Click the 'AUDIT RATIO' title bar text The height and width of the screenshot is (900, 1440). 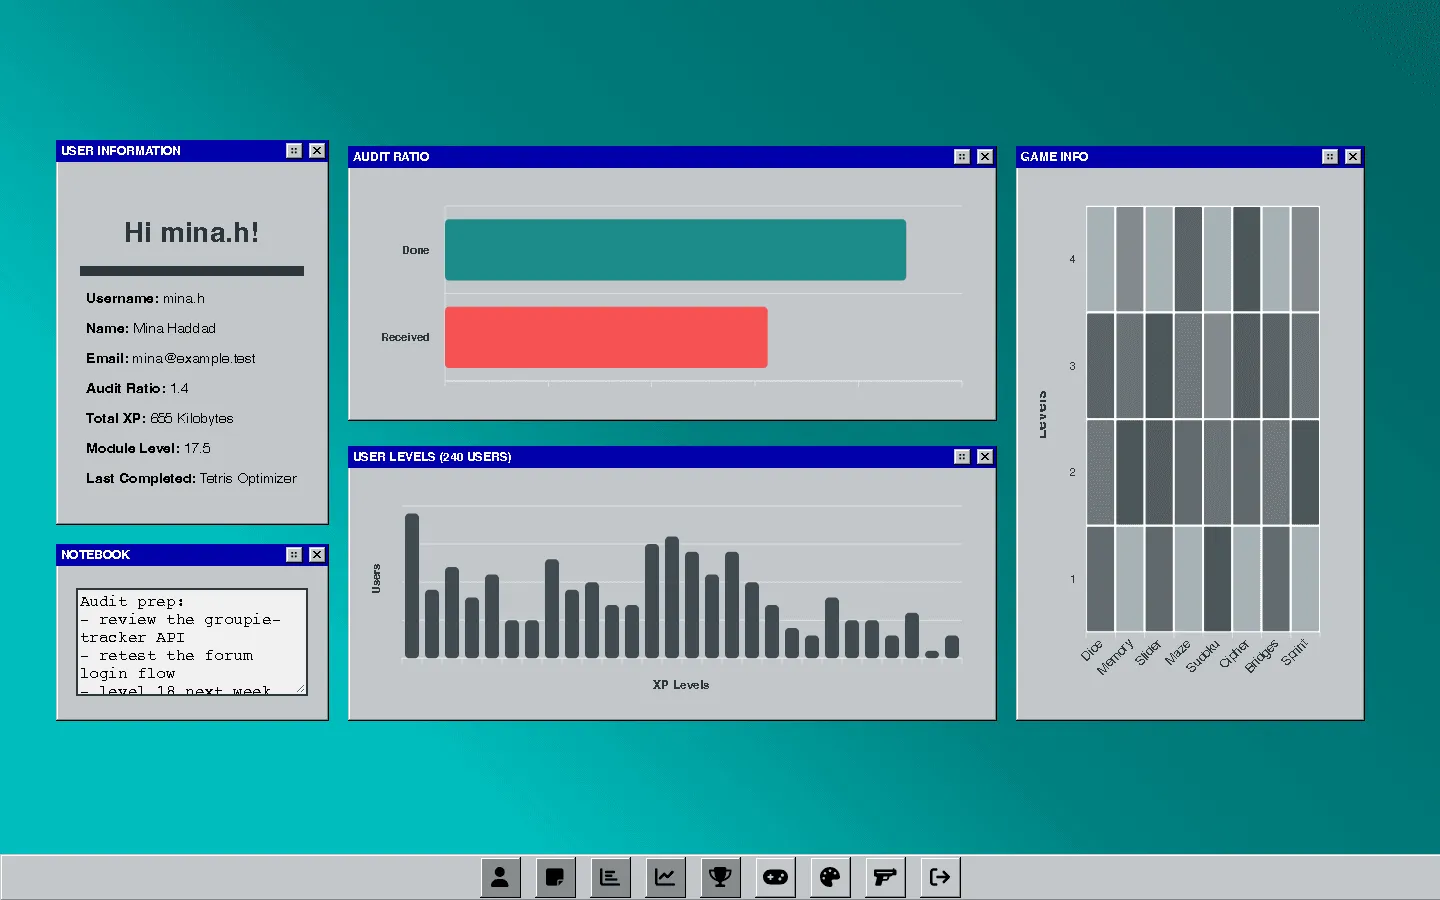(x=391, y=157)
